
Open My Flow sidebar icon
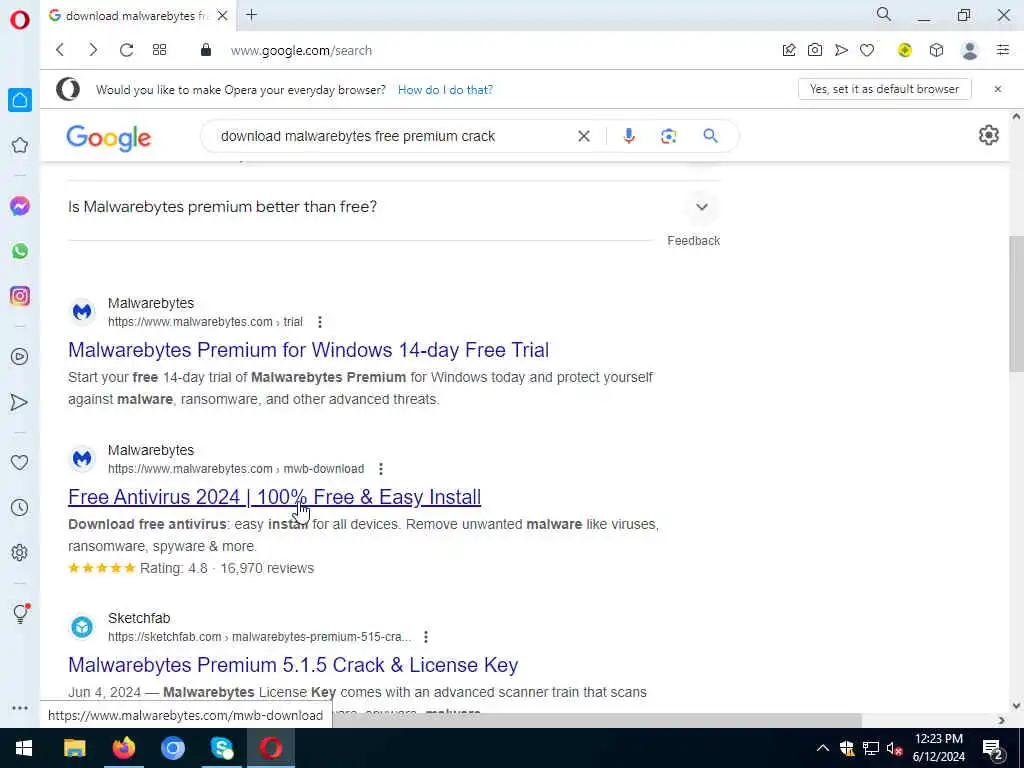pyautogui.click(x=20, y=402)
